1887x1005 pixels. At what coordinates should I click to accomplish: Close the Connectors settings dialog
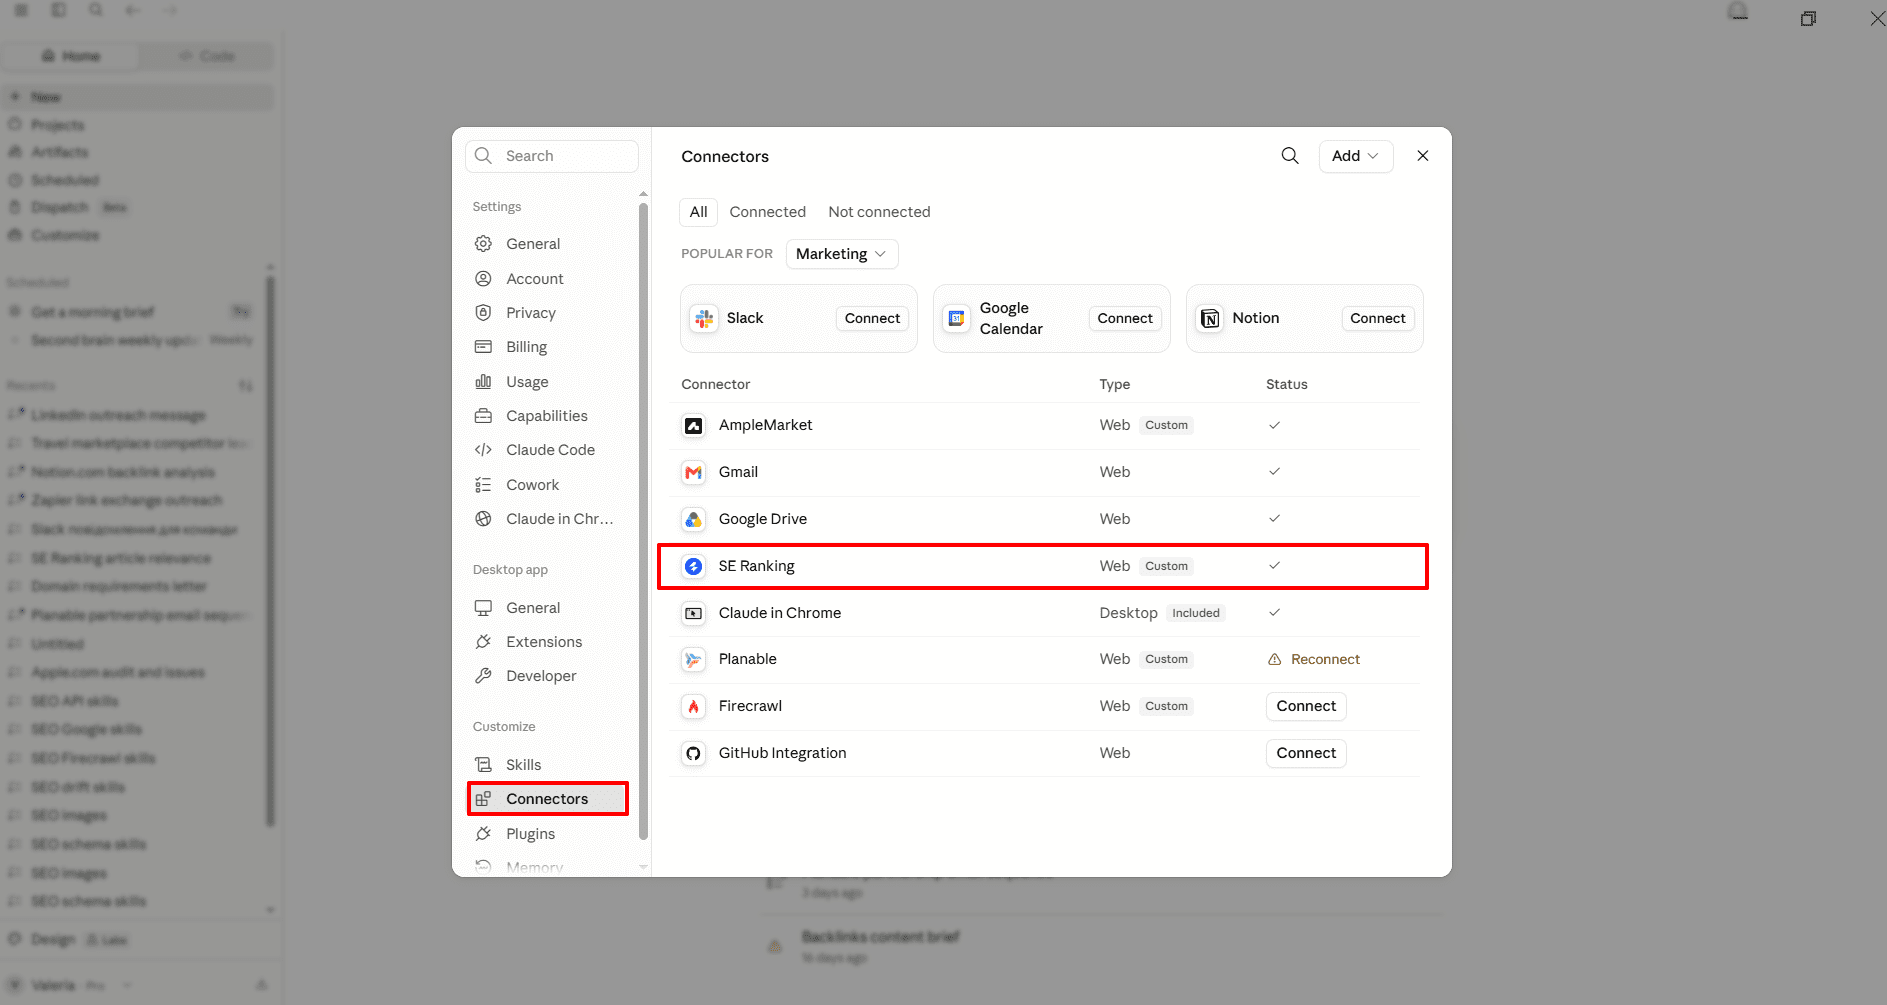pyautogui.click(x=1423, y=156)
